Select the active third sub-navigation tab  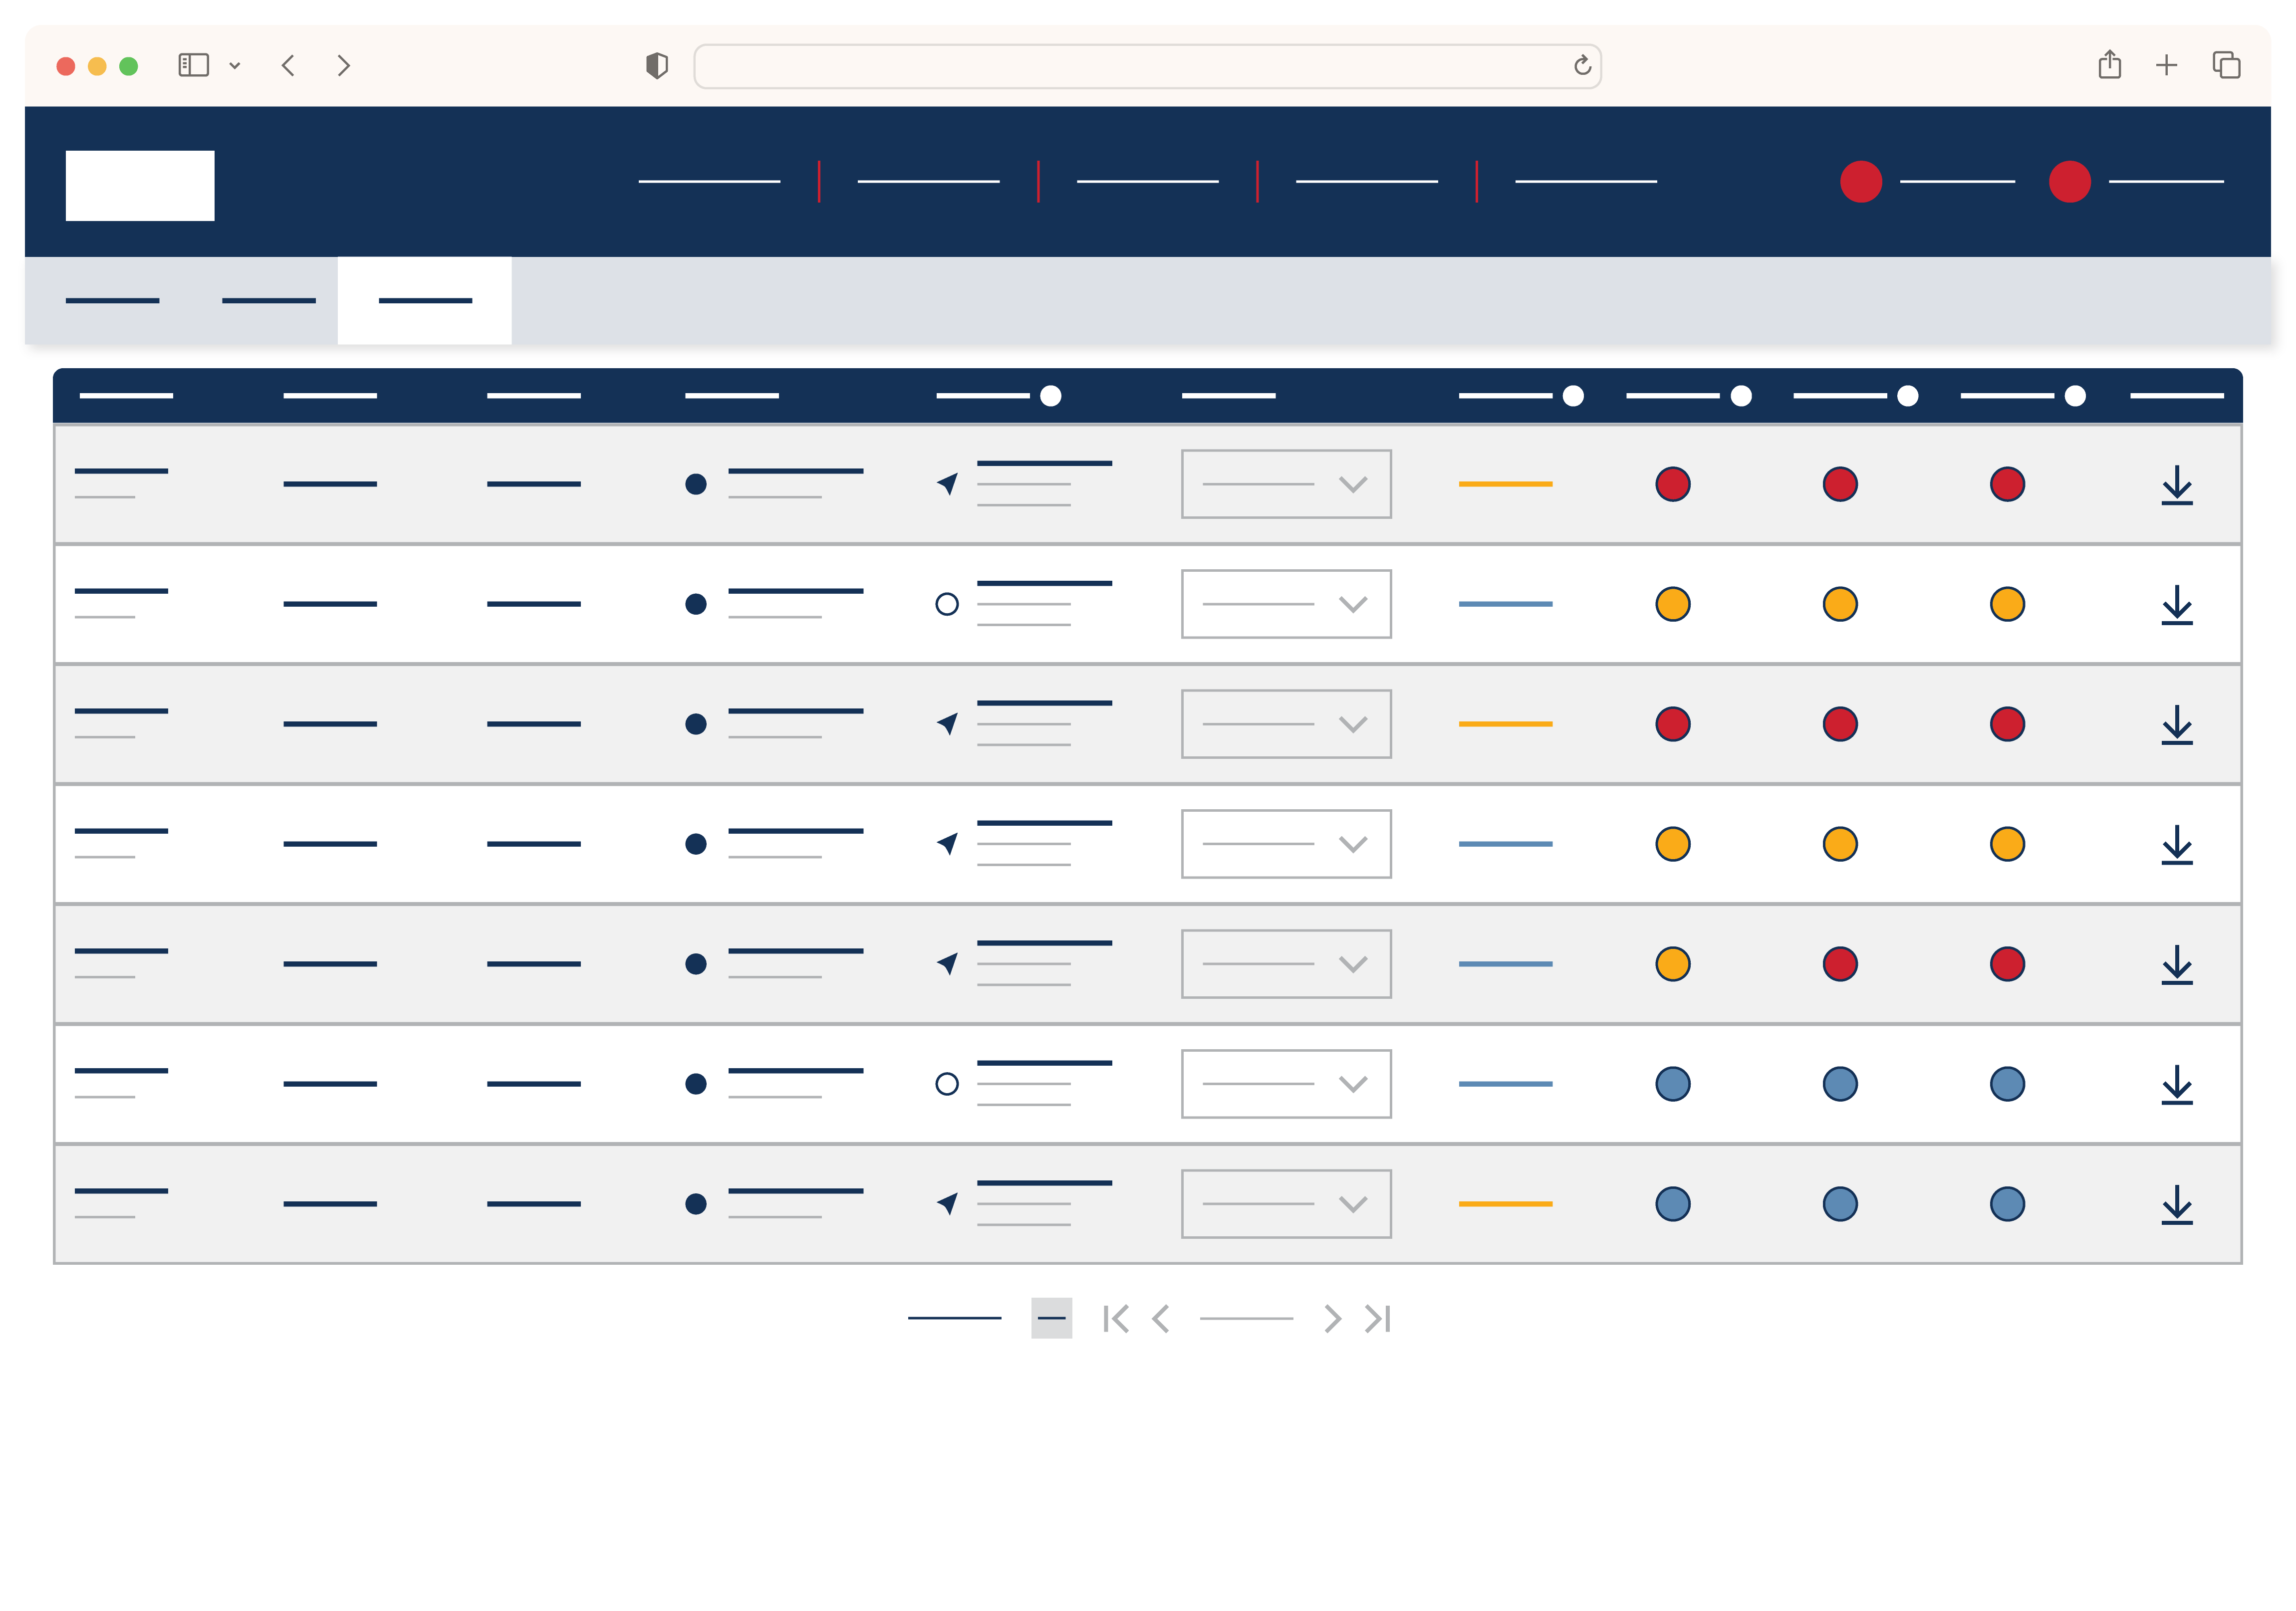click(x=425, y=301)
